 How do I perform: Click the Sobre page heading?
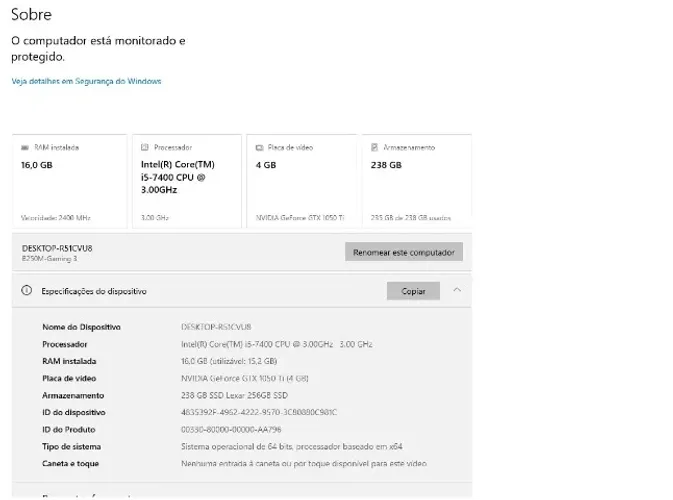(31, 15)
